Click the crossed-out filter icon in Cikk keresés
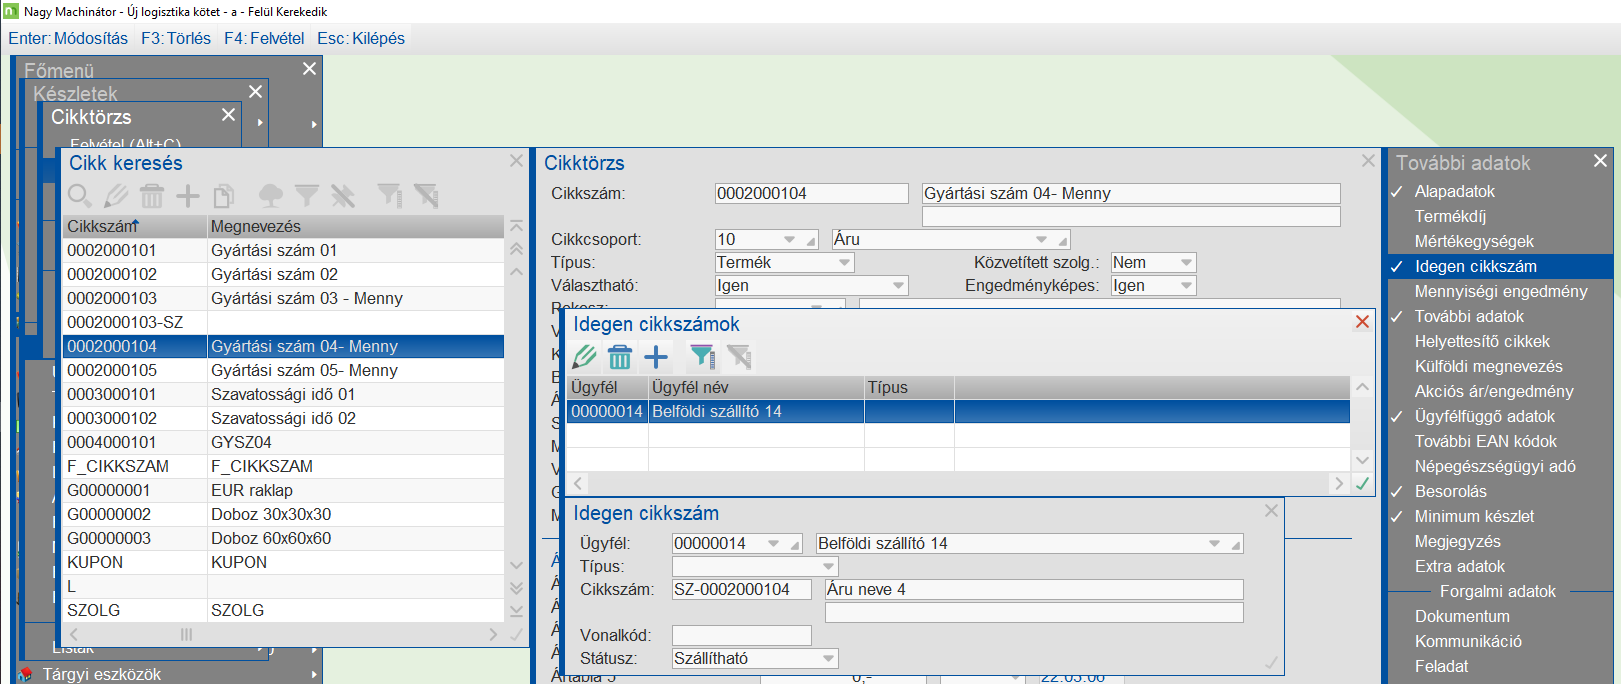Screen dimensions: 1621x684 click(x=343, y=195)
